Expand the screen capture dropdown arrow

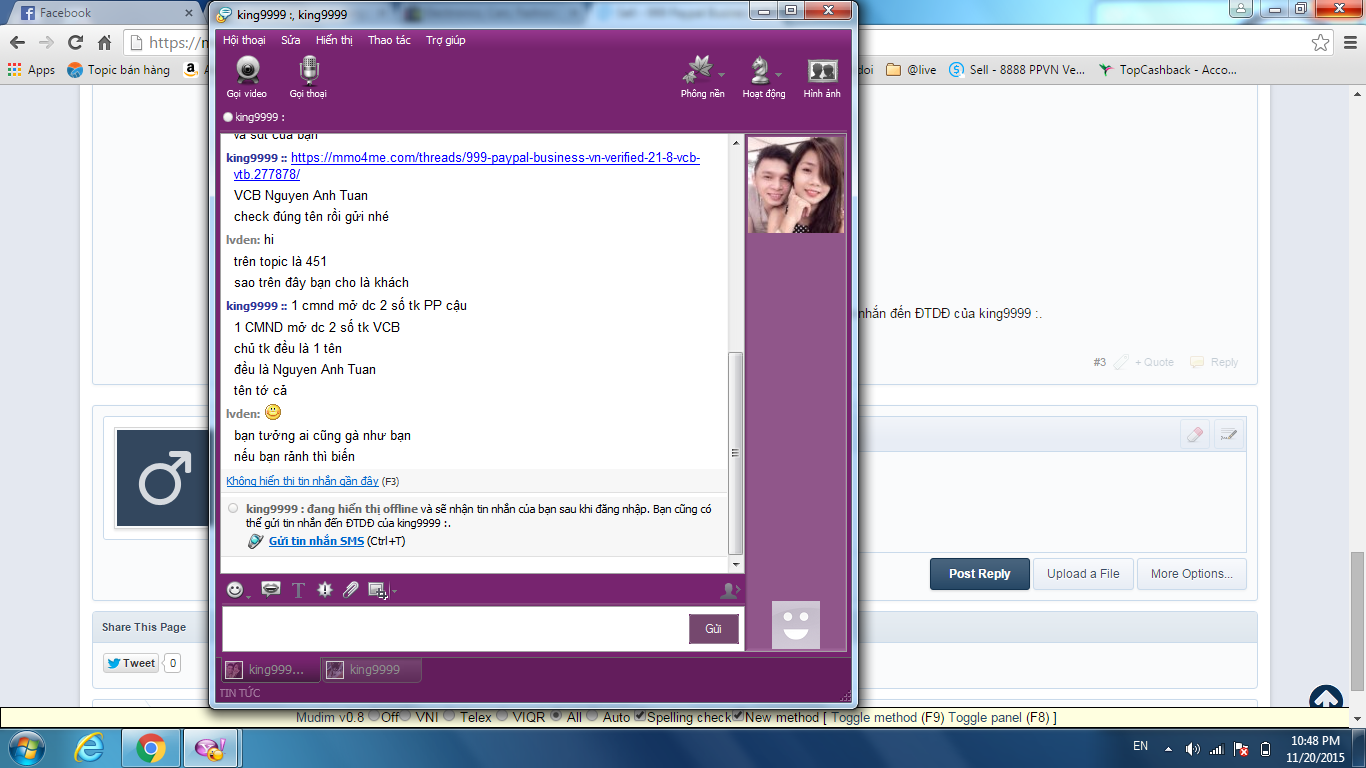point(394,591)
